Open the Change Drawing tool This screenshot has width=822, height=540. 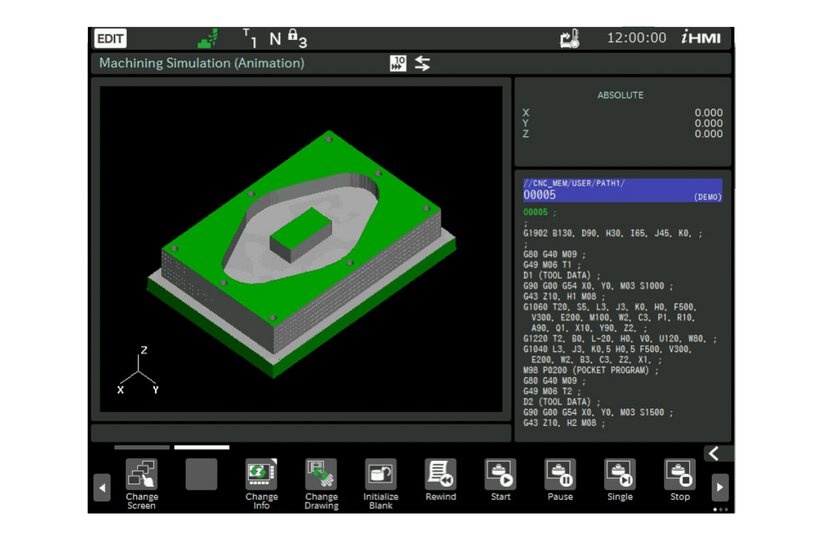click(x=321, y=475)
